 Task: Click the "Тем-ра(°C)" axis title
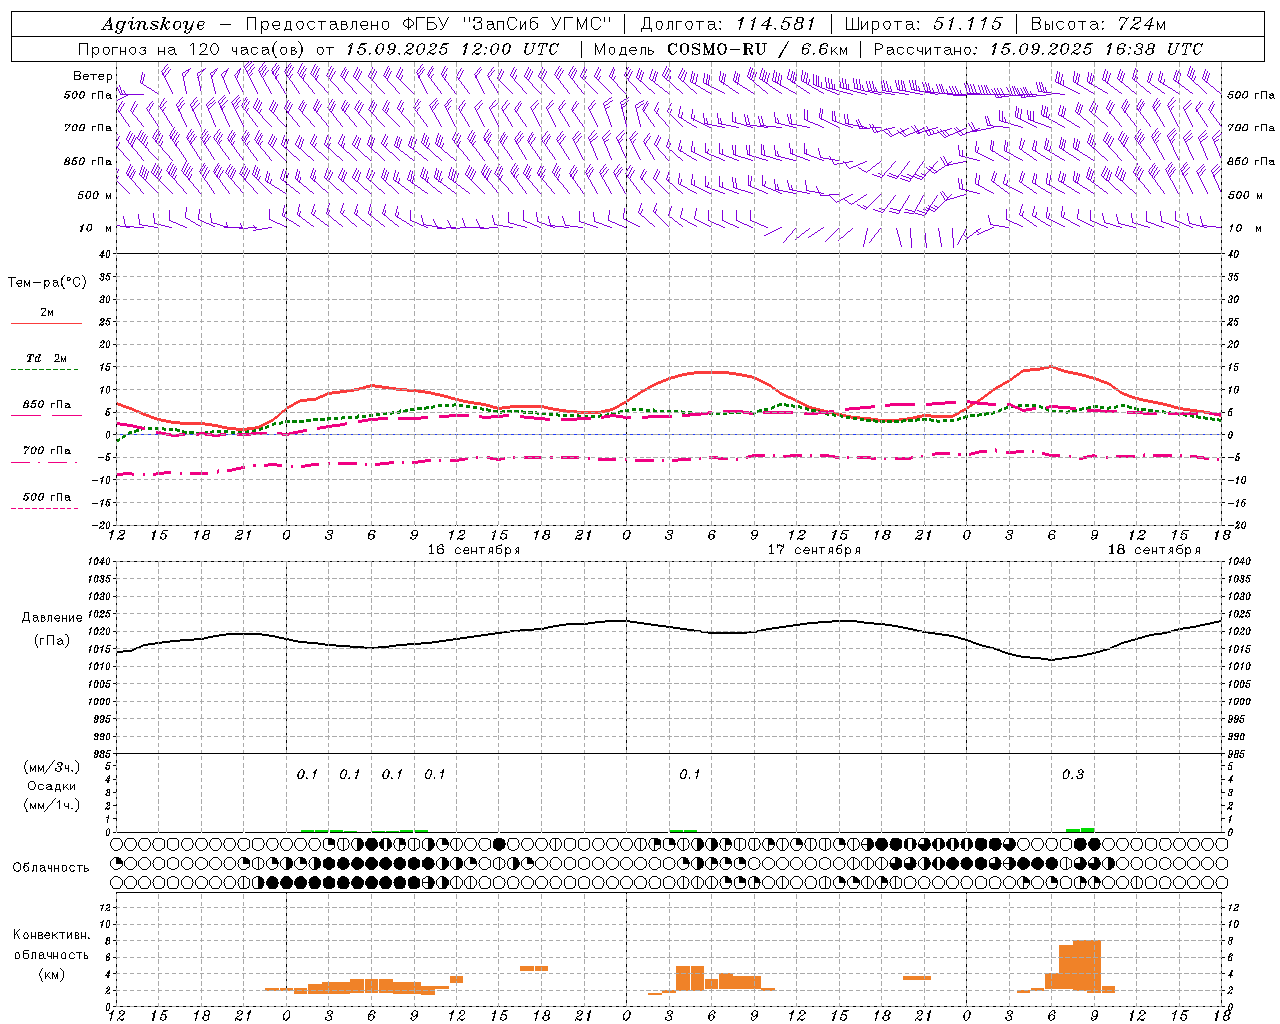point(47,283)
